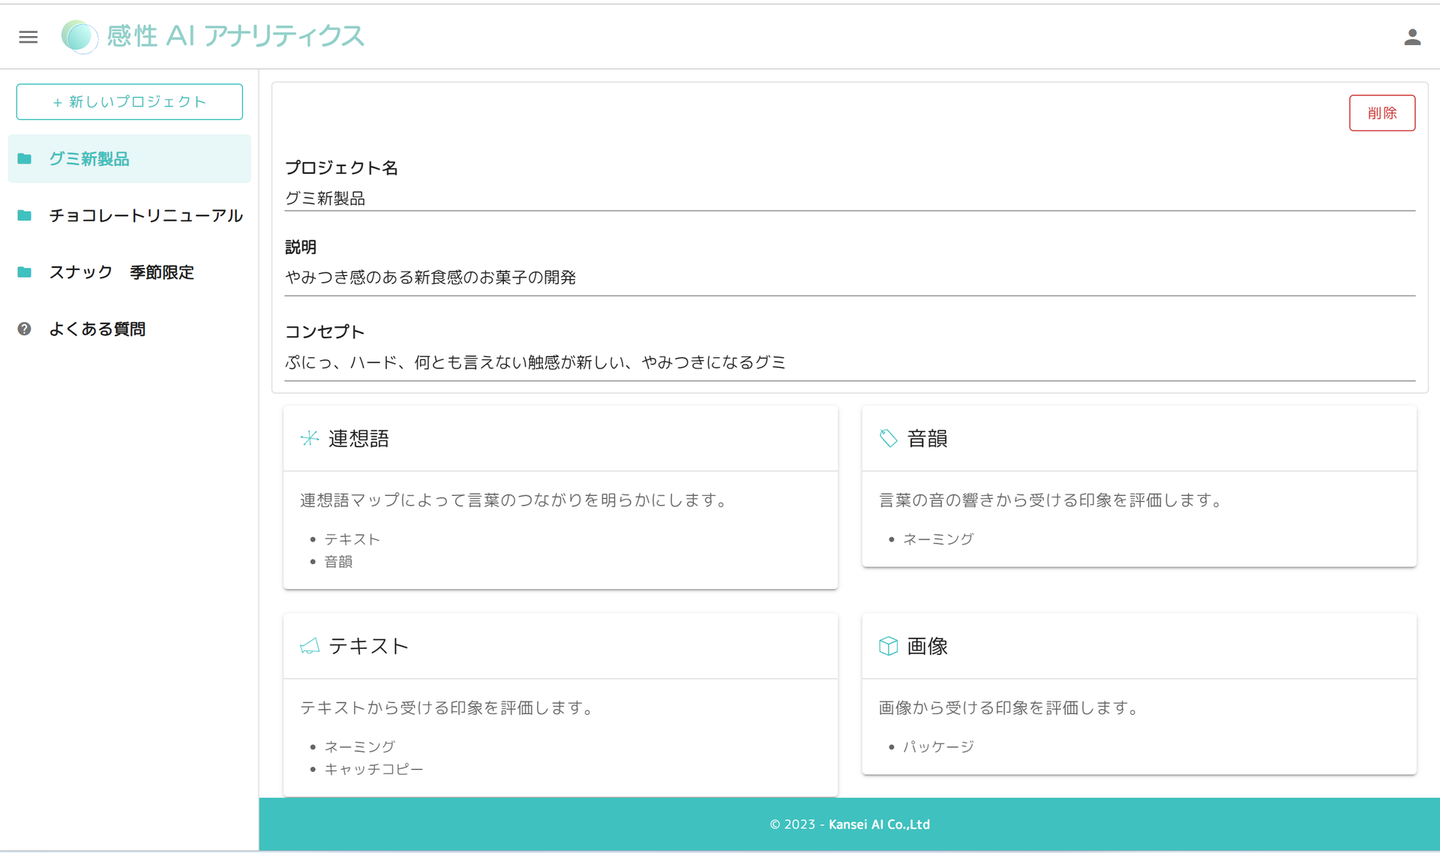1440x853 pixels.
Task: Click the question mark icon by よくある質問
Action: pyautogui.click(x=25, y=329)
